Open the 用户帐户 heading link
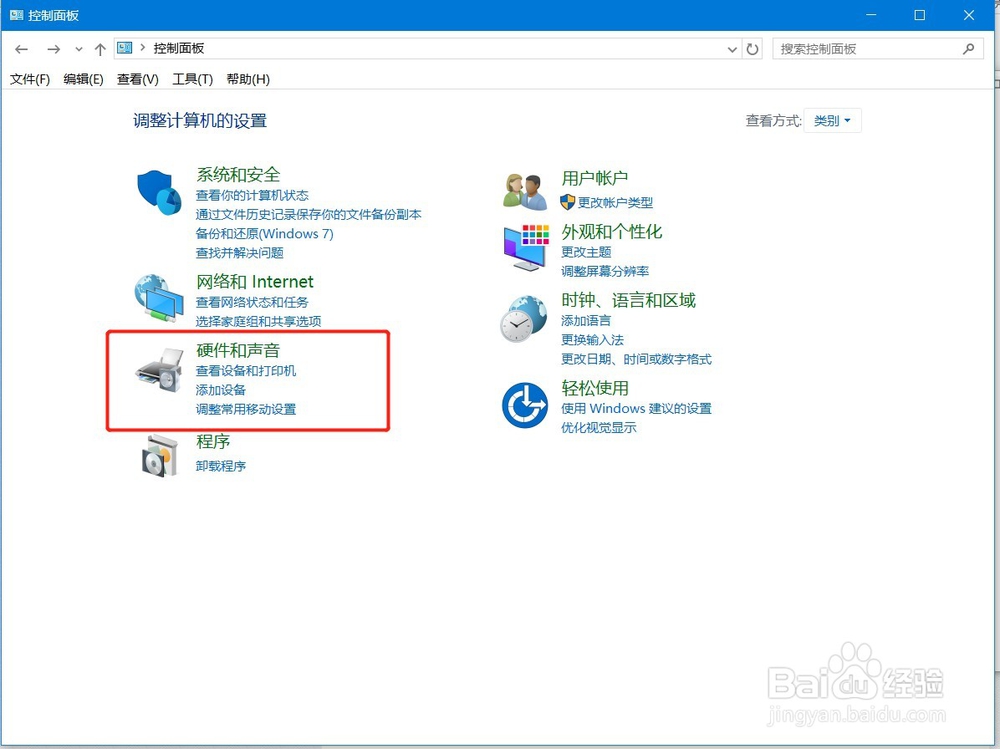1000x749 pixels. pos(595,178)
